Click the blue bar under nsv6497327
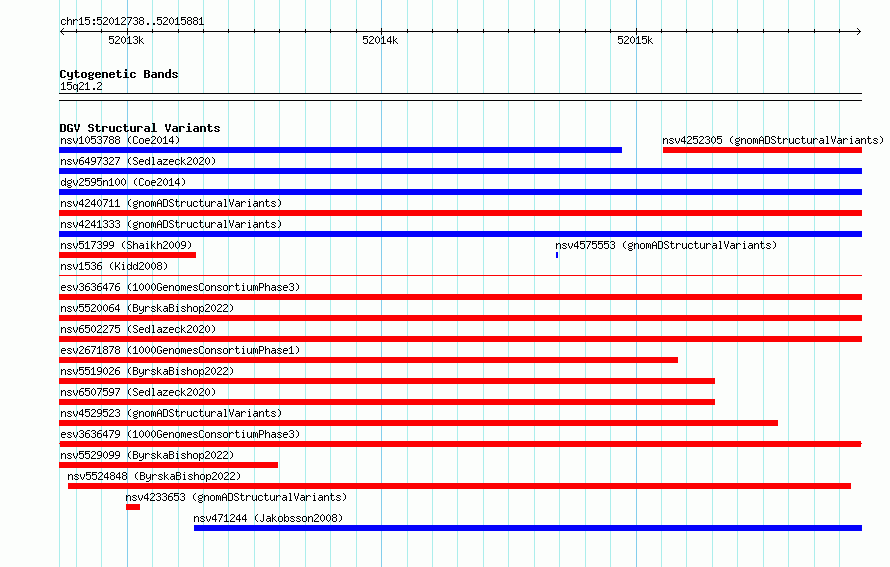 (x=460, y=171)
